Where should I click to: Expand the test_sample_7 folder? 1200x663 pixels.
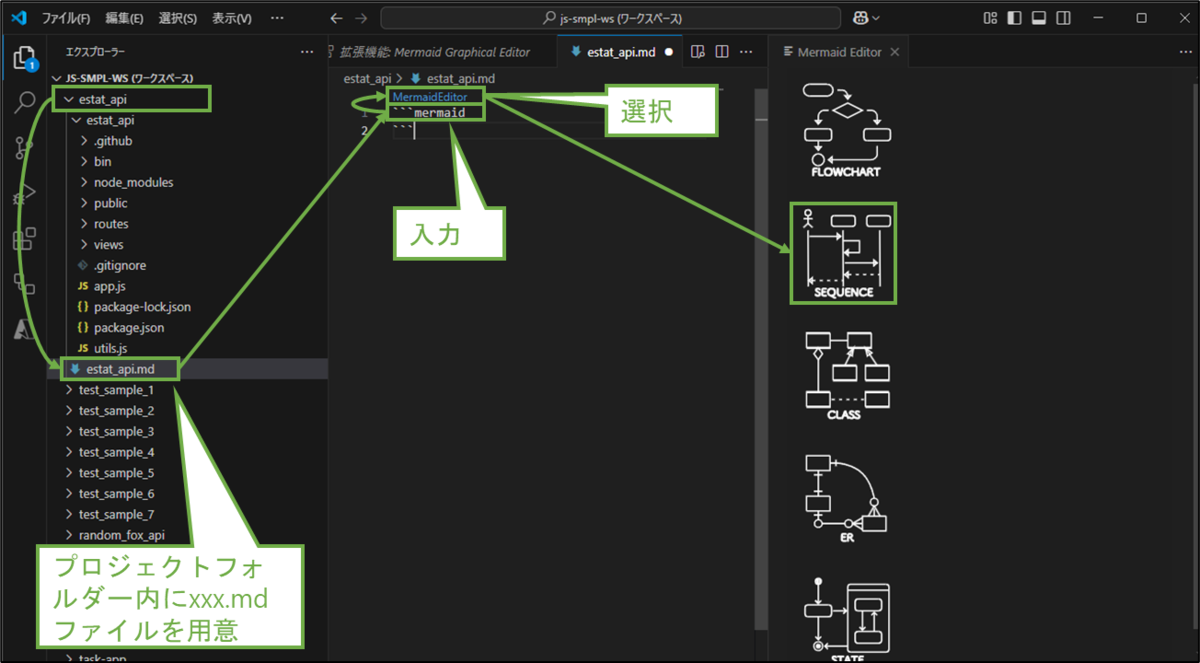tap(116, 514)
